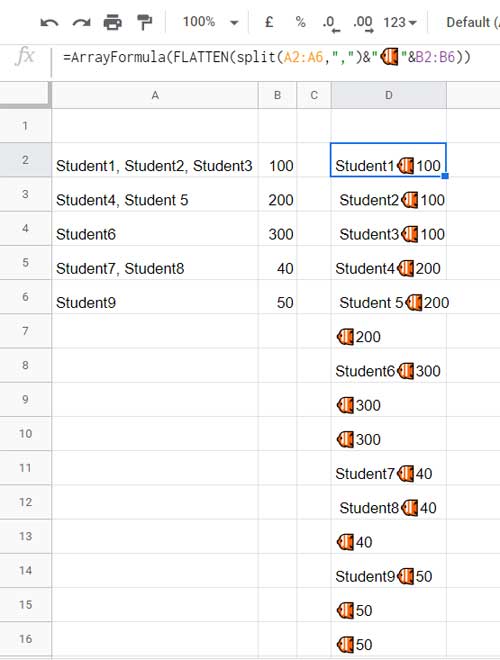Select column D header

tap(389, 96)
